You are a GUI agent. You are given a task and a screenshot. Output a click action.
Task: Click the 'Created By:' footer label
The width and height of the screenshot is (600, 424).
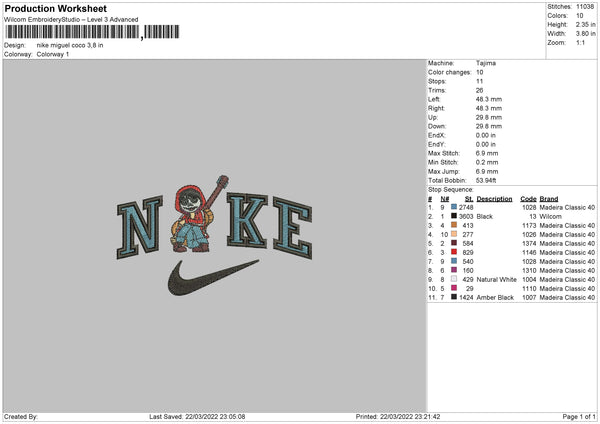21,416
